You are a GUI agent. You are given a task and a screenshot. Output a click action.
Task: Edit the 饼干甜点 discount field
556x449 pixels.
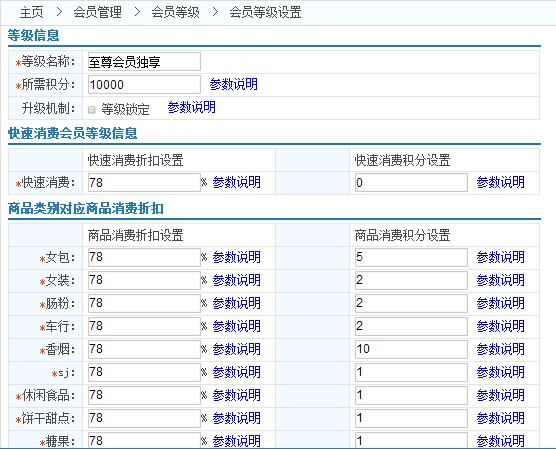(x=144, y=418)
